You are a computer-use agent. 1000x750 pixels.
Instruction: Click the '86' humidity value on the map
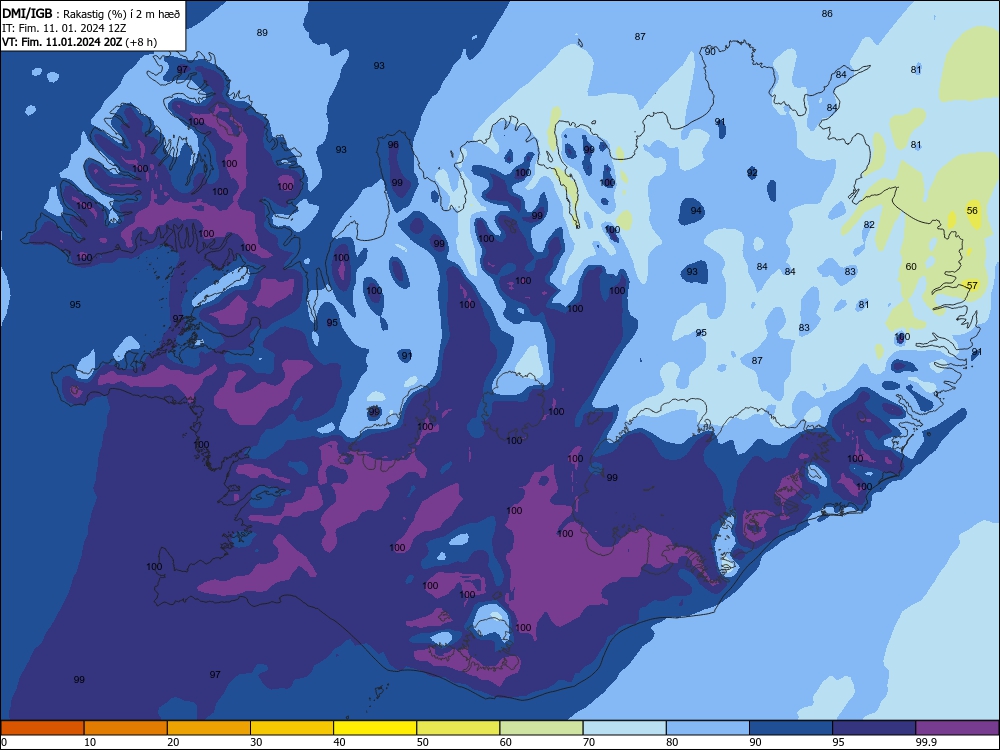pyautogui.click(x=827, y=13)
